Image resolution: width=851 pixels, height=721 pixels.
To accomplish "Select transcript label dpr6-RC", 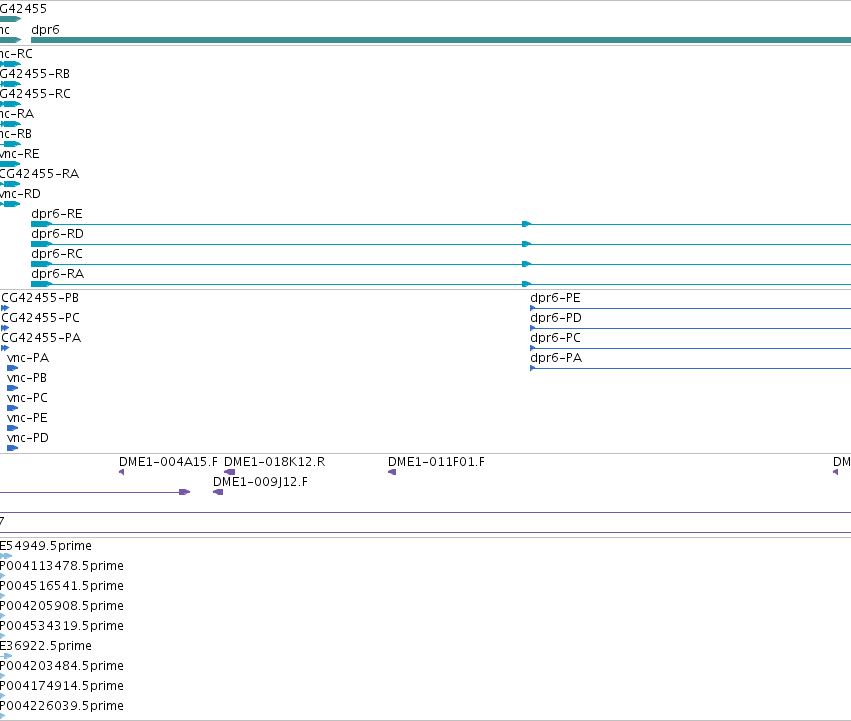I will 57,254.
